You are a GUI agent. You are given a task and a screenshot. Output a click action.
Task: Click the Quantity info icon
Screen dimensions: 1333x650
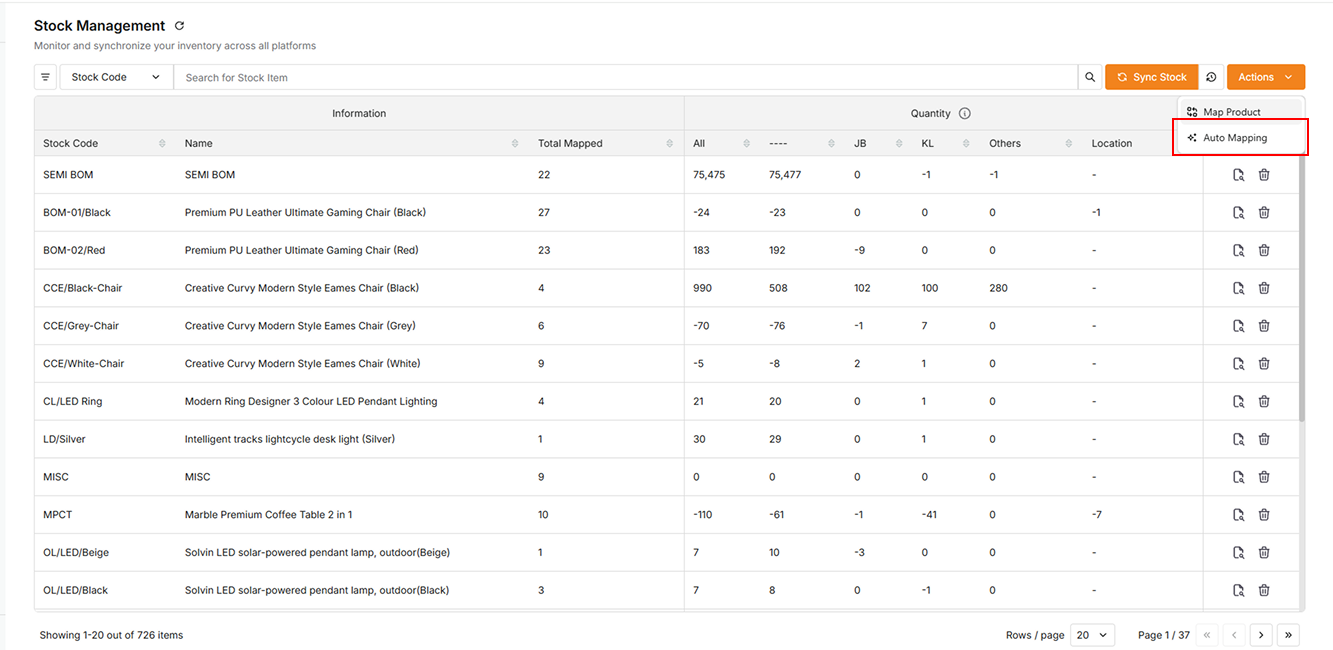[965, 114]
